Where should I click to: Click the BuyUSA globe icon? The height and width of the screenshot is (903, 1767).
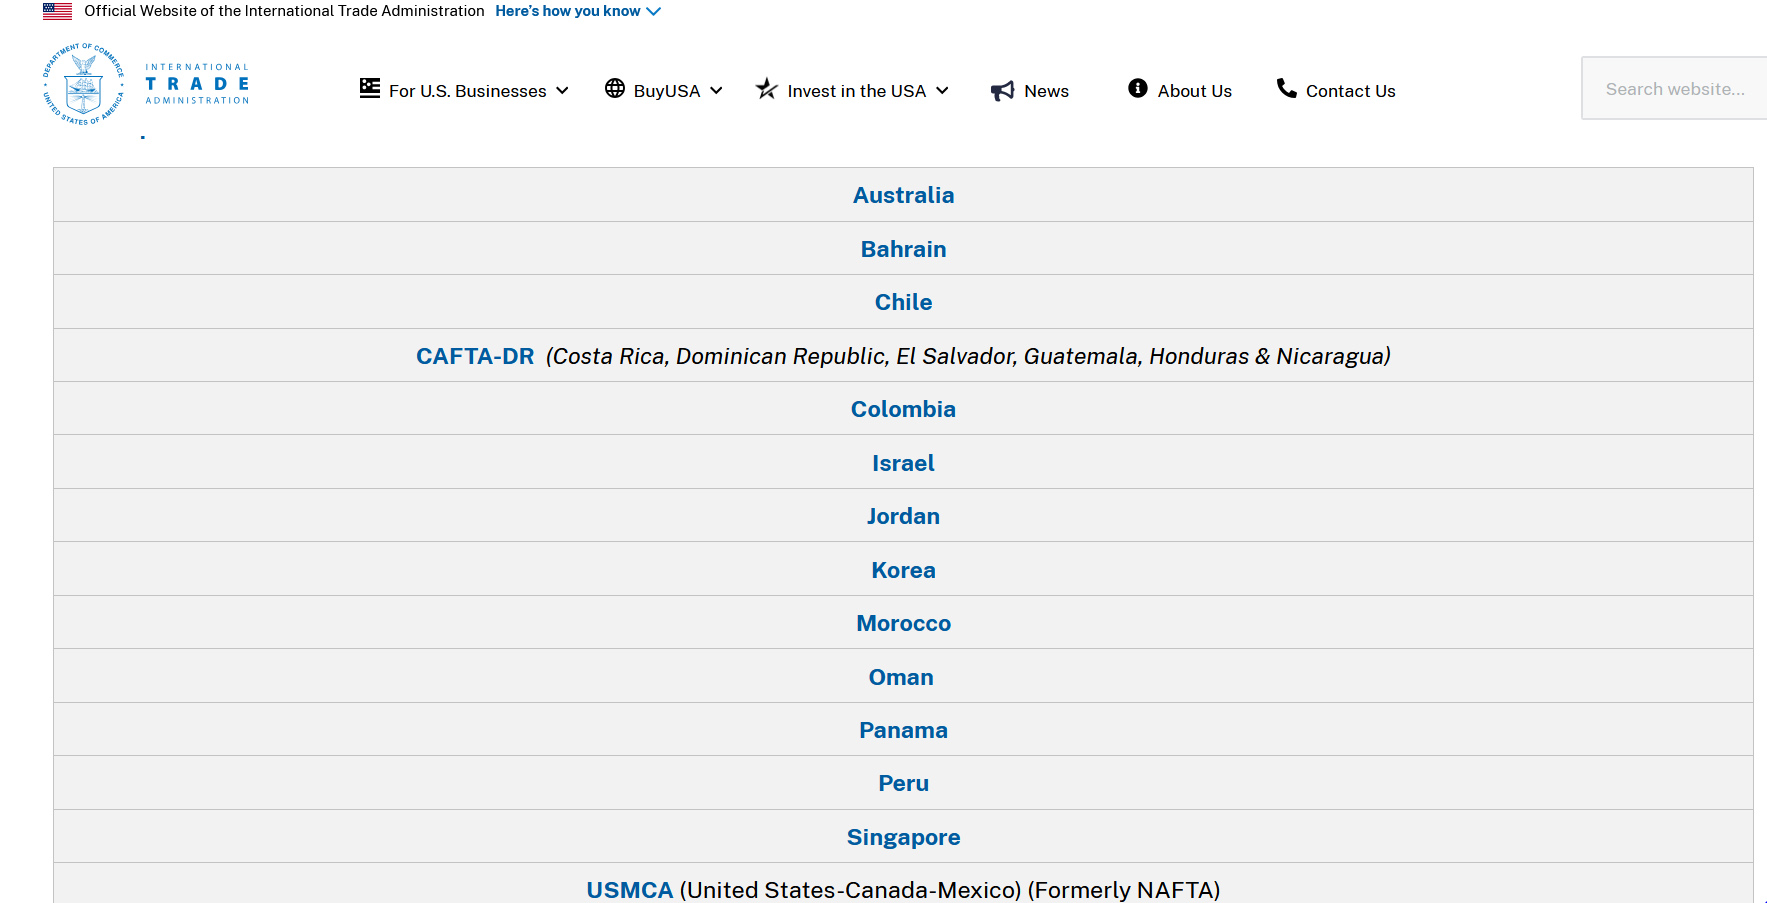615,88
